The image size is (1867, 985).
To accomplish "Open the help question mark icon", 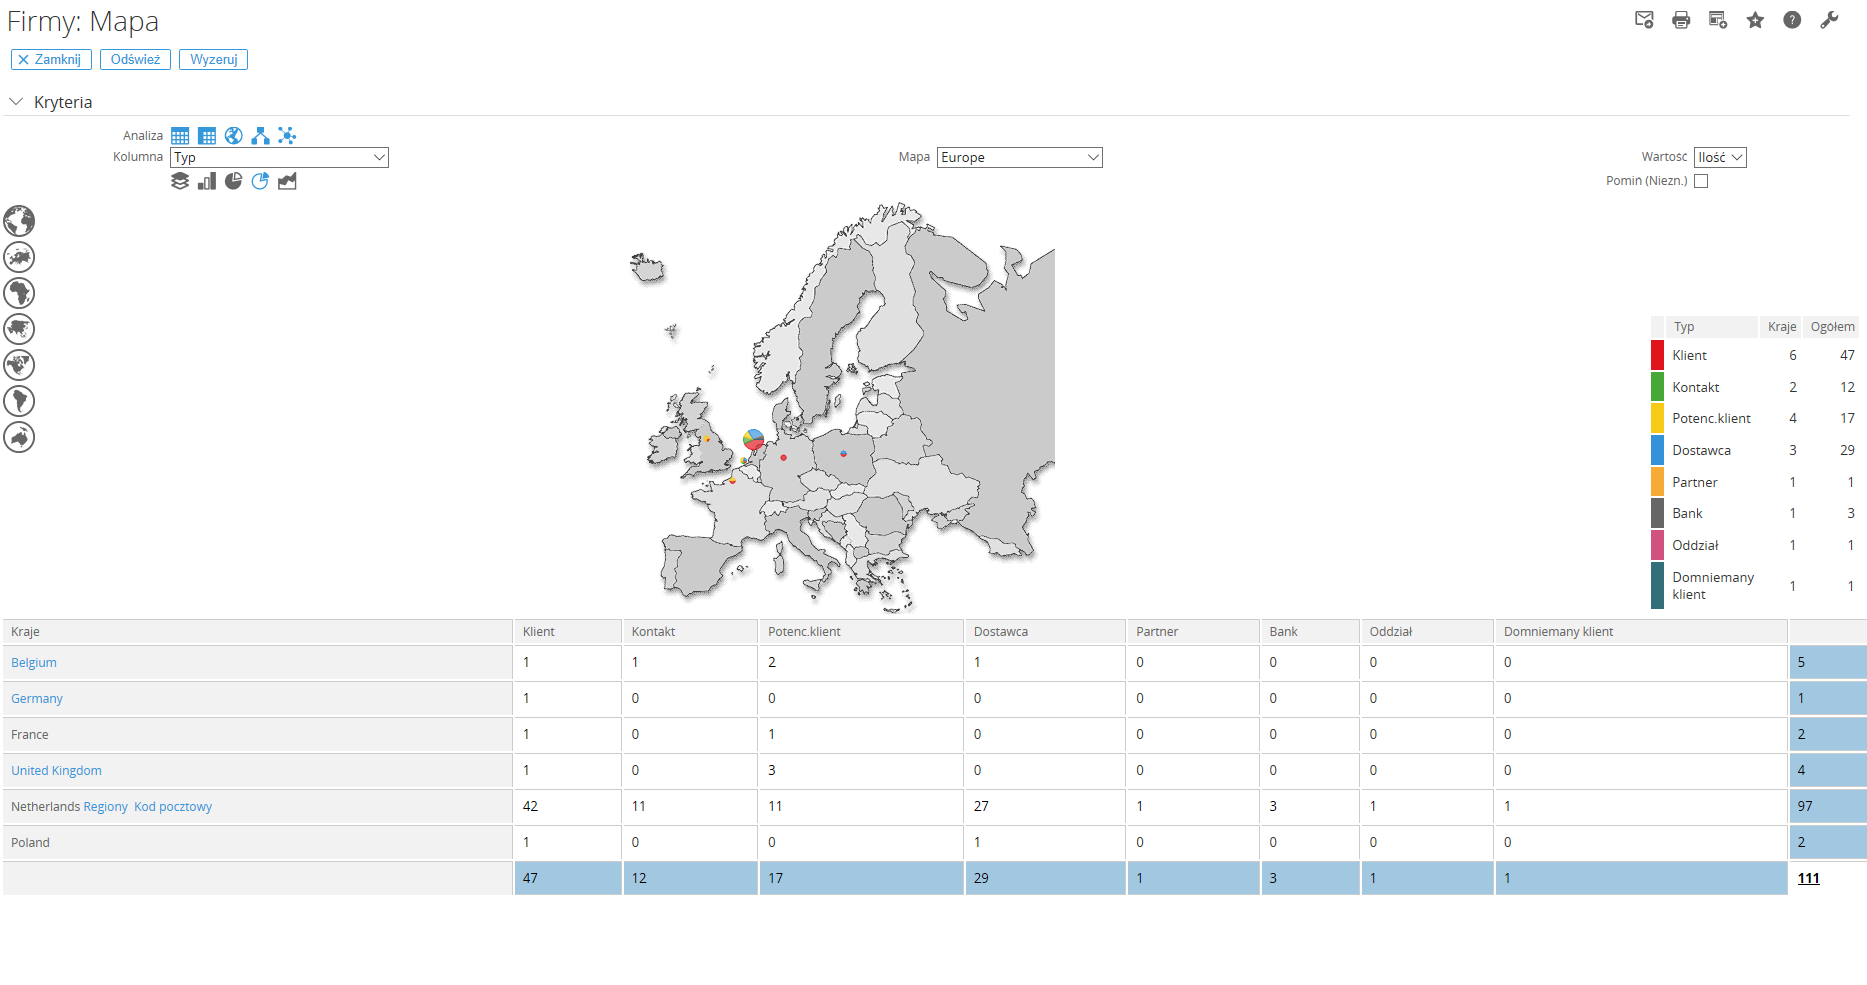I will coord(1792,20).
